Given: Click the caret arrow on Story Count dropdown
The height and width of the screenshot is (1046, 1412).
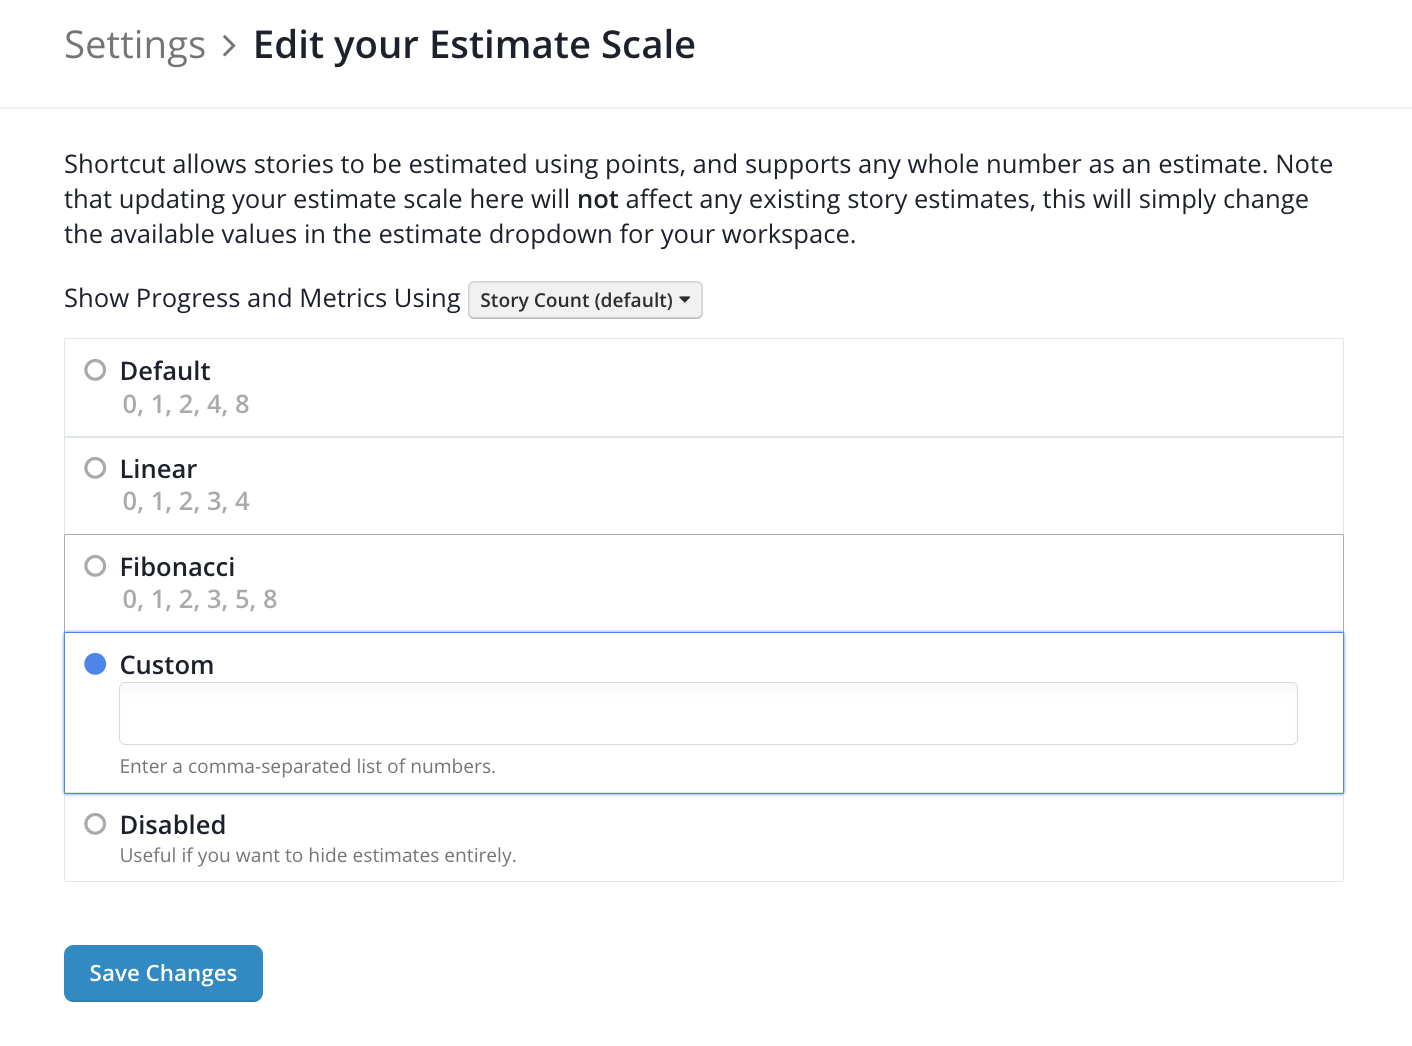Looking at the screenshot, I should (x=685, y=300).
